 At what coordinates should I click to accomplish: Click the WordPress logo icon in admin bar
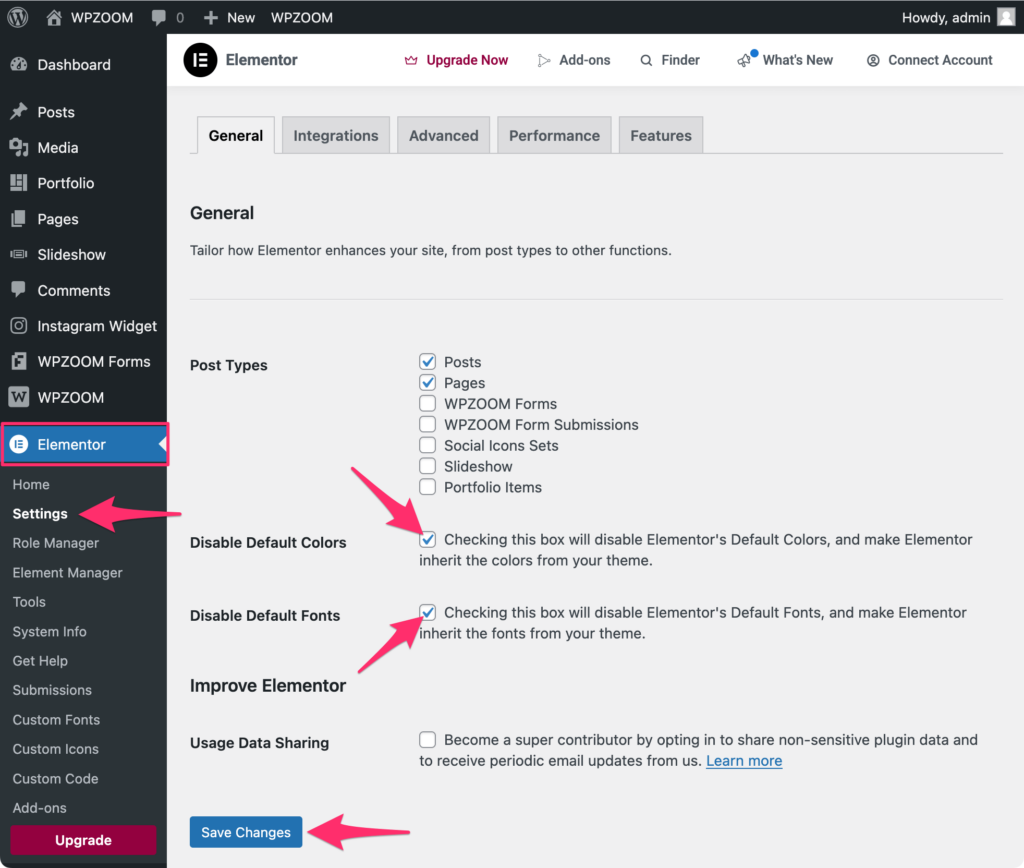pos(18,17)
